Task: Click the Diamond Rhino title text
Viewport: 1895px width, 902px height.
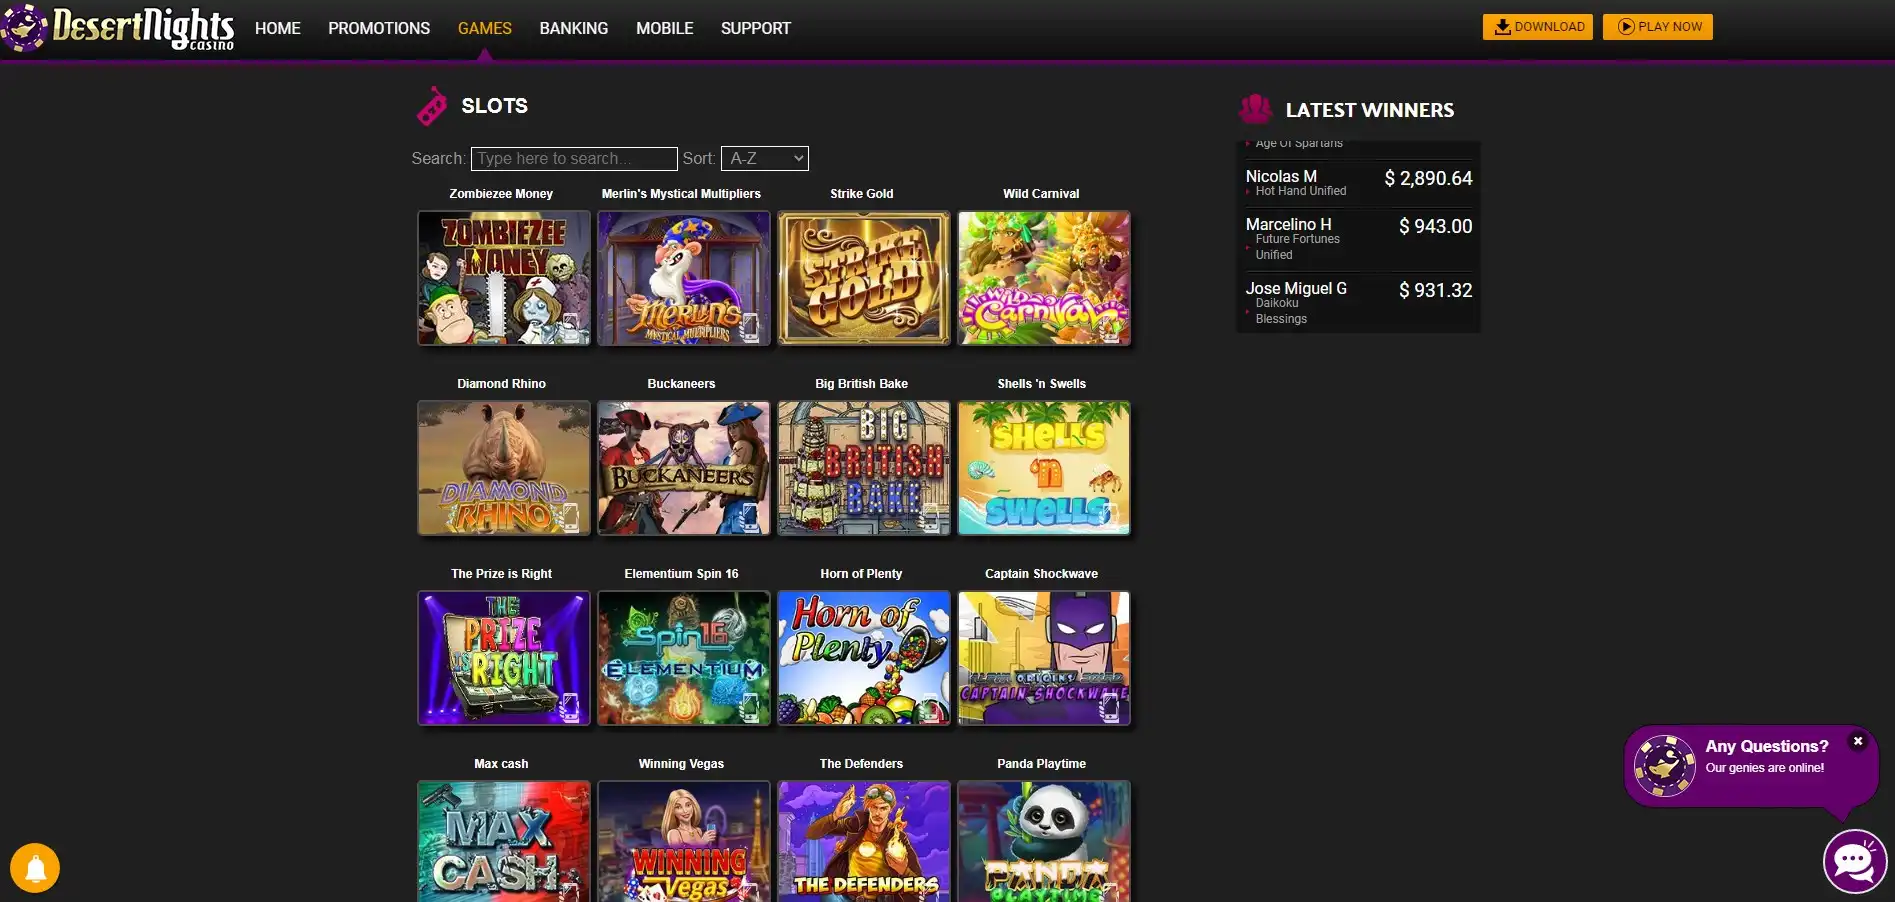Action: click(x=501, y=384)
